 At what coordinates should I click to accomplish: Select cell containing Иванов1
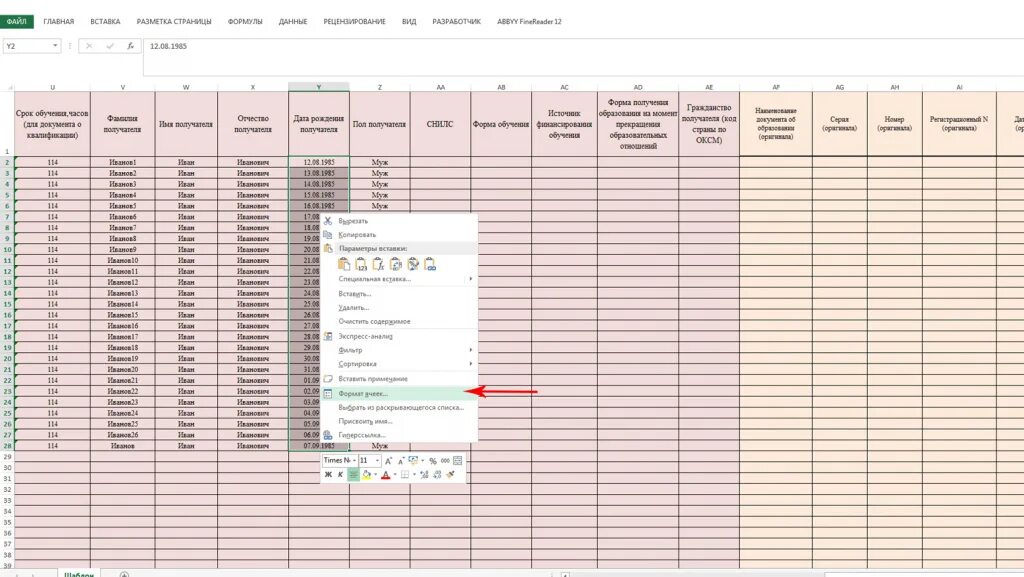[123, 162]
